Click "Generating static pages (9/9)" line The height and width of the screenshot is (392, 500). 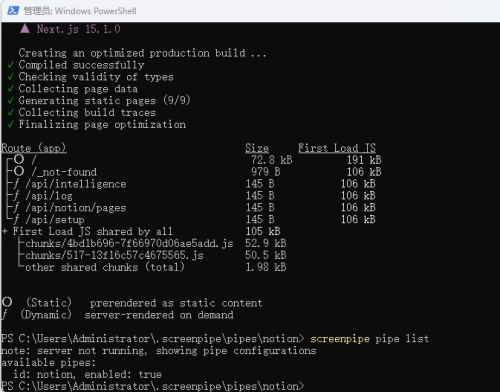(104, 101)
